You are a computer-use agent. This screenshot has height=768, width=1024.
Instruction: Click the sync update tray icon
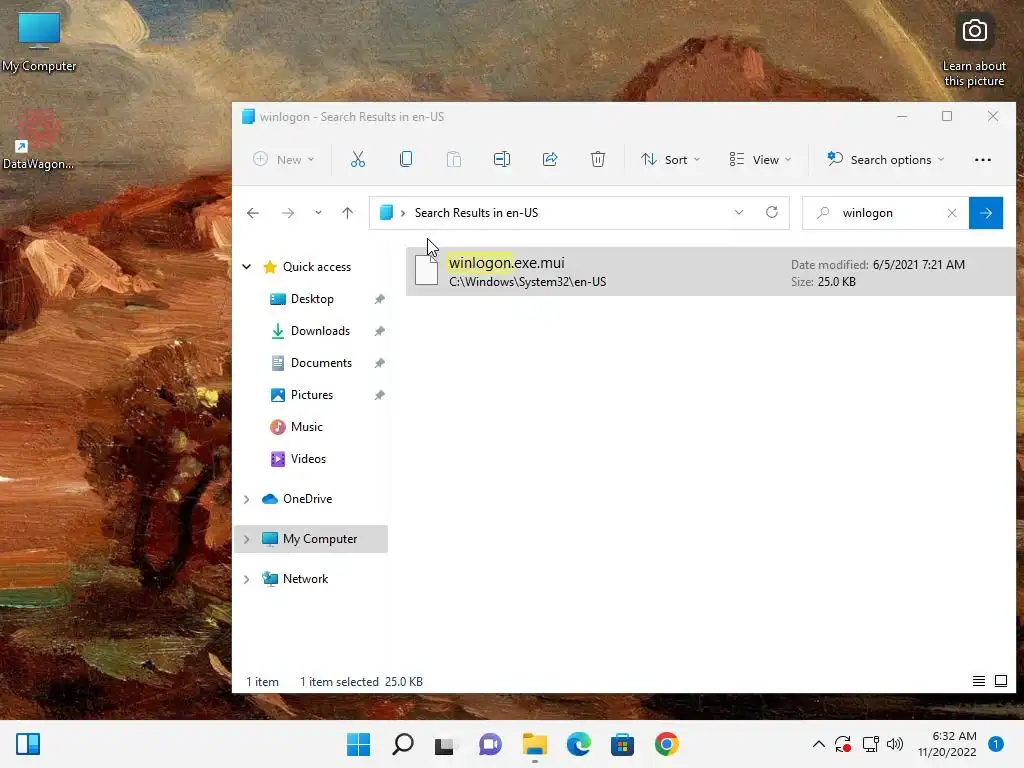(x=843, y=744)
